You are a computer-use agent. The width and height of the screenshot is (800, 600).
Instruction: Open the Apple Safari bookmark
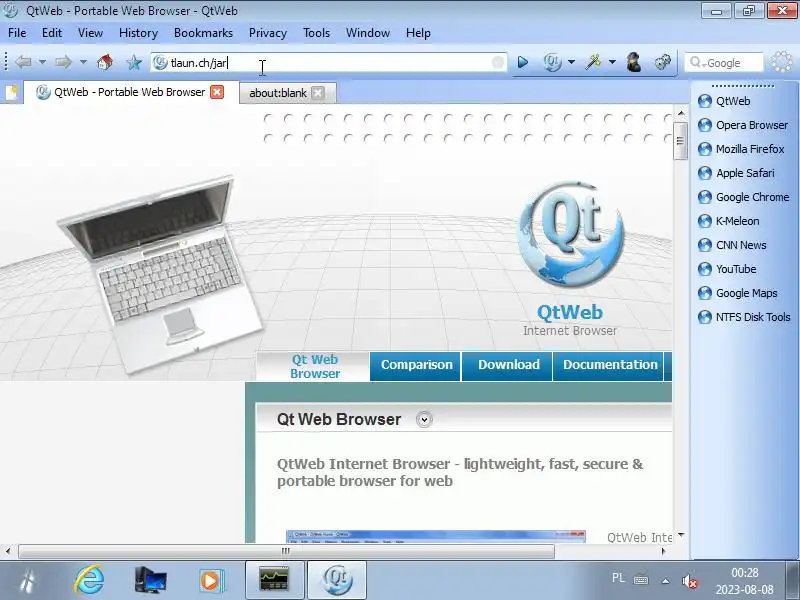tap(736, 173)
